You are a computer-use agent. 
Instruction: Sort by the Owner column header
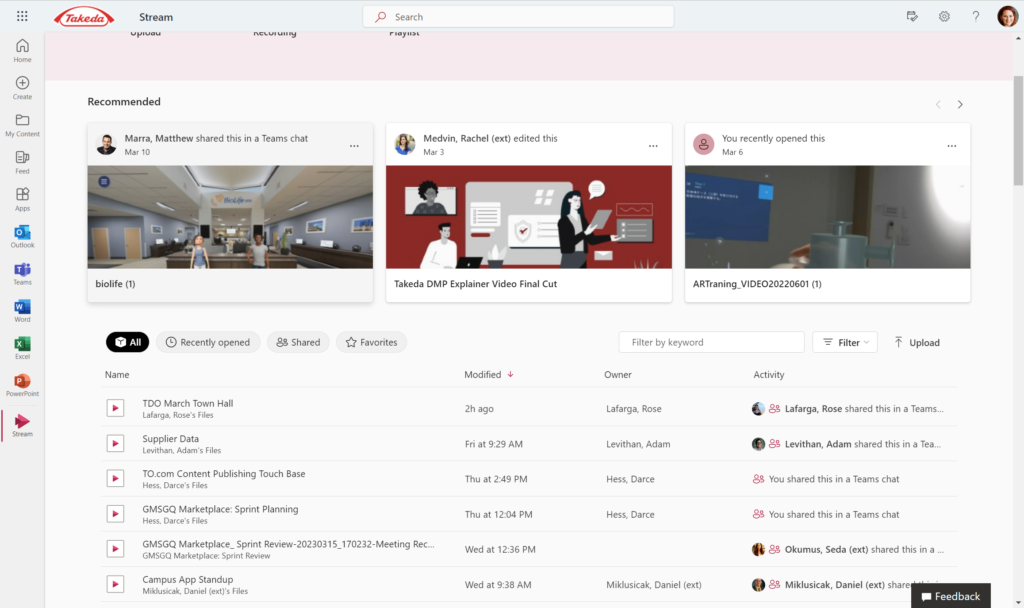(618, 374)
